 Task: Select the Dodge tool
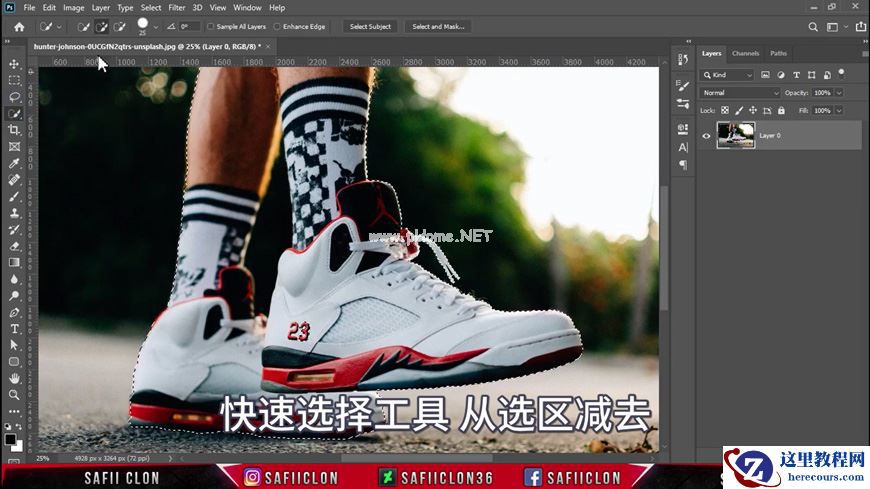(x=14, y=296)
